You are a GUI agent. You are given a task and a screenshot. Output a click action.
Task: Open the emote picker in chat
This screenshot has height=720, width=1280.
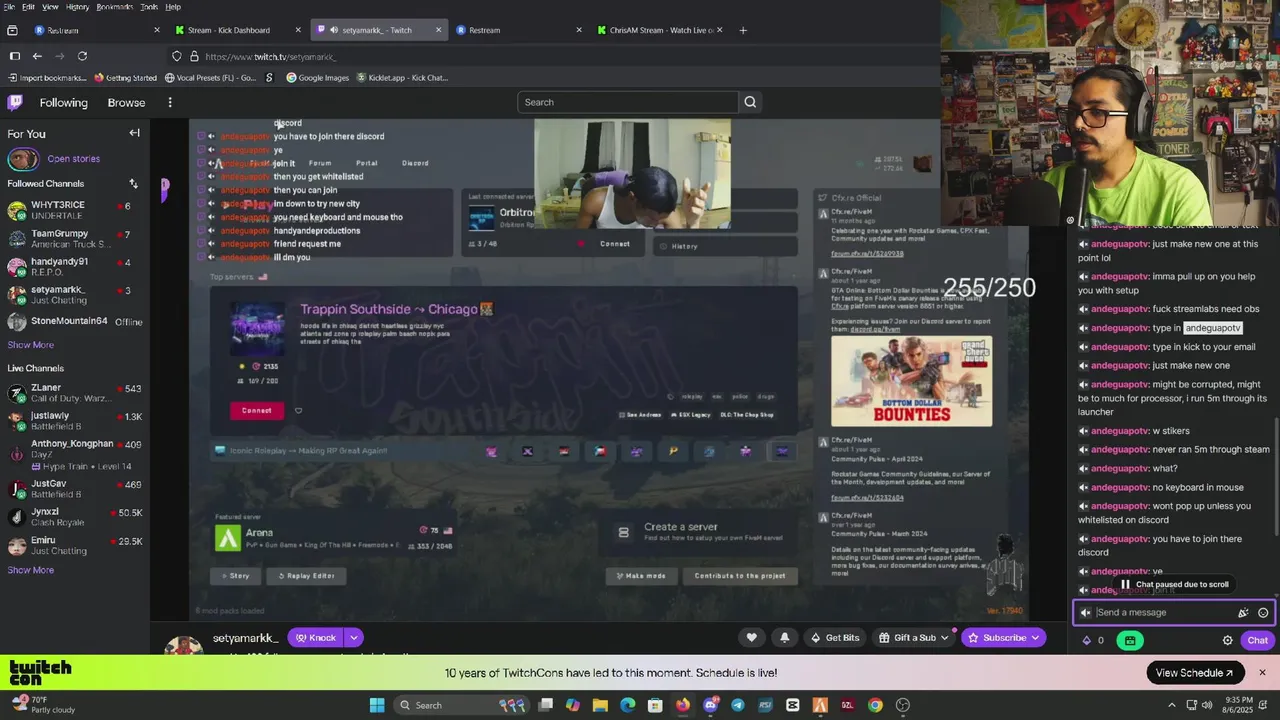1263,613
